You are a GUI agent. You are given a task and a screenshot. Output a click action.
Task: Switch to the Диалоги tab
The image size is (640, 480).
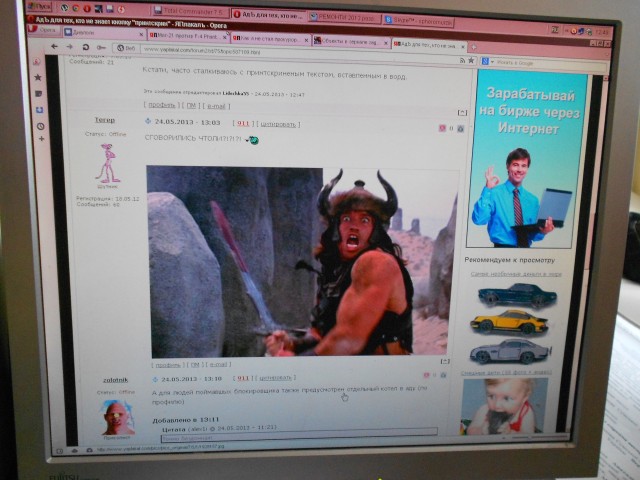100,33
